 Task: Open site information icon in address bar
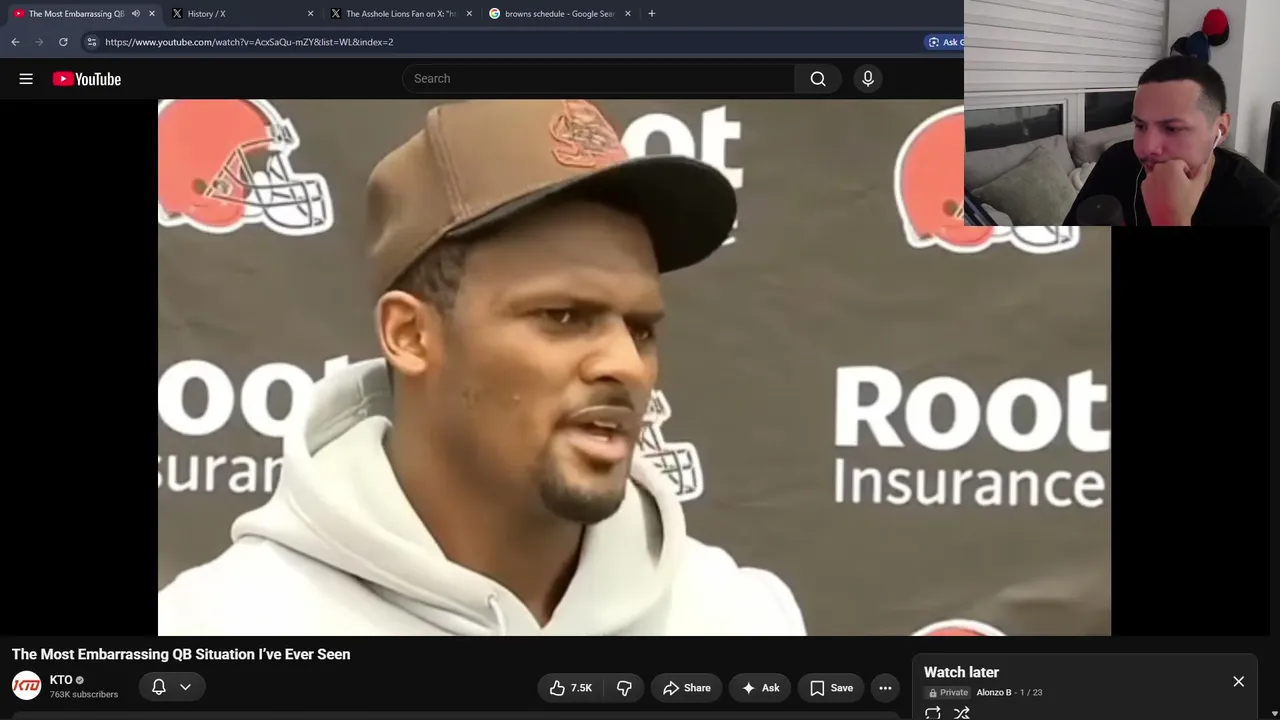coord(91,42)
